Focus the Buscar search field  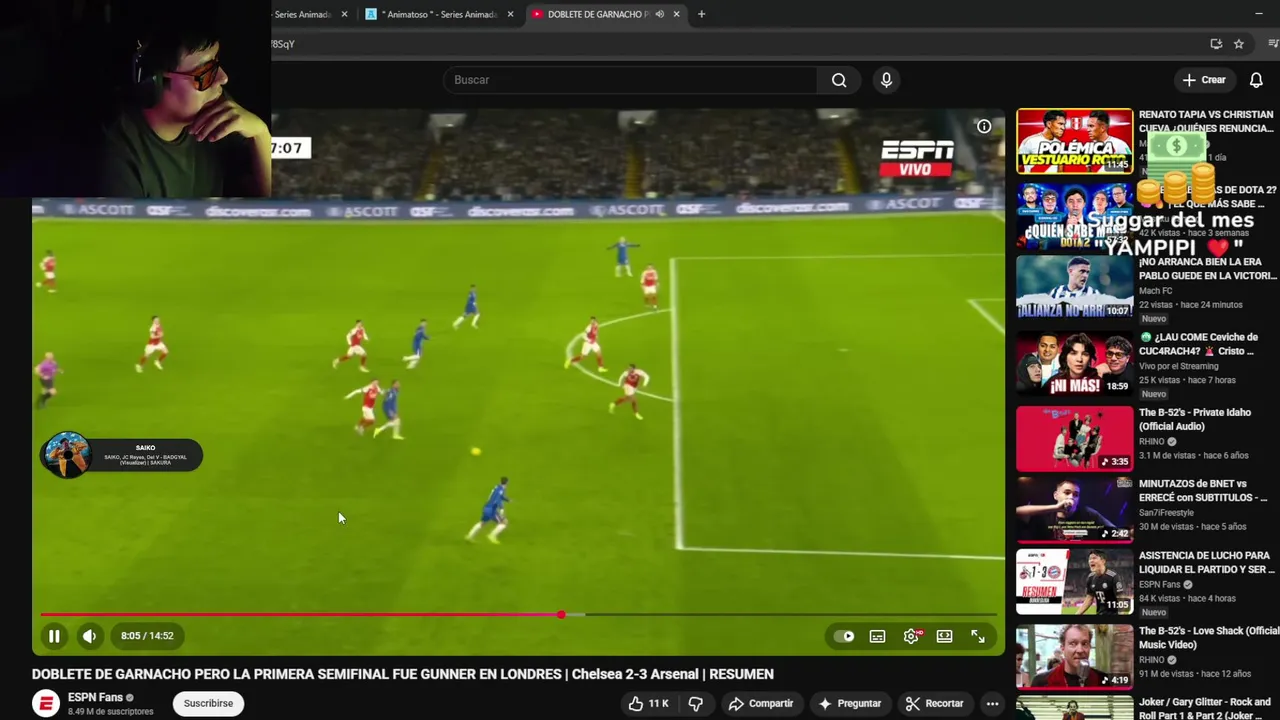coord(630,80)
